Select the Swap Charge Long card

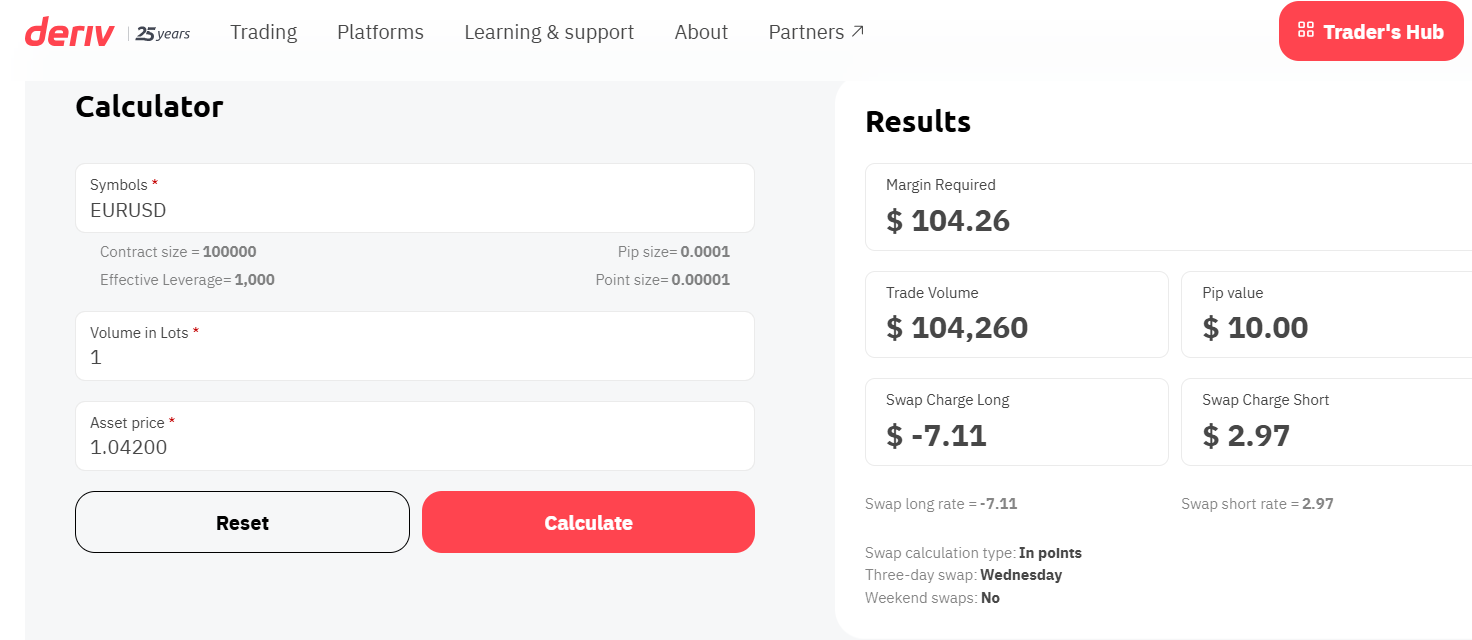(1016, 422)
